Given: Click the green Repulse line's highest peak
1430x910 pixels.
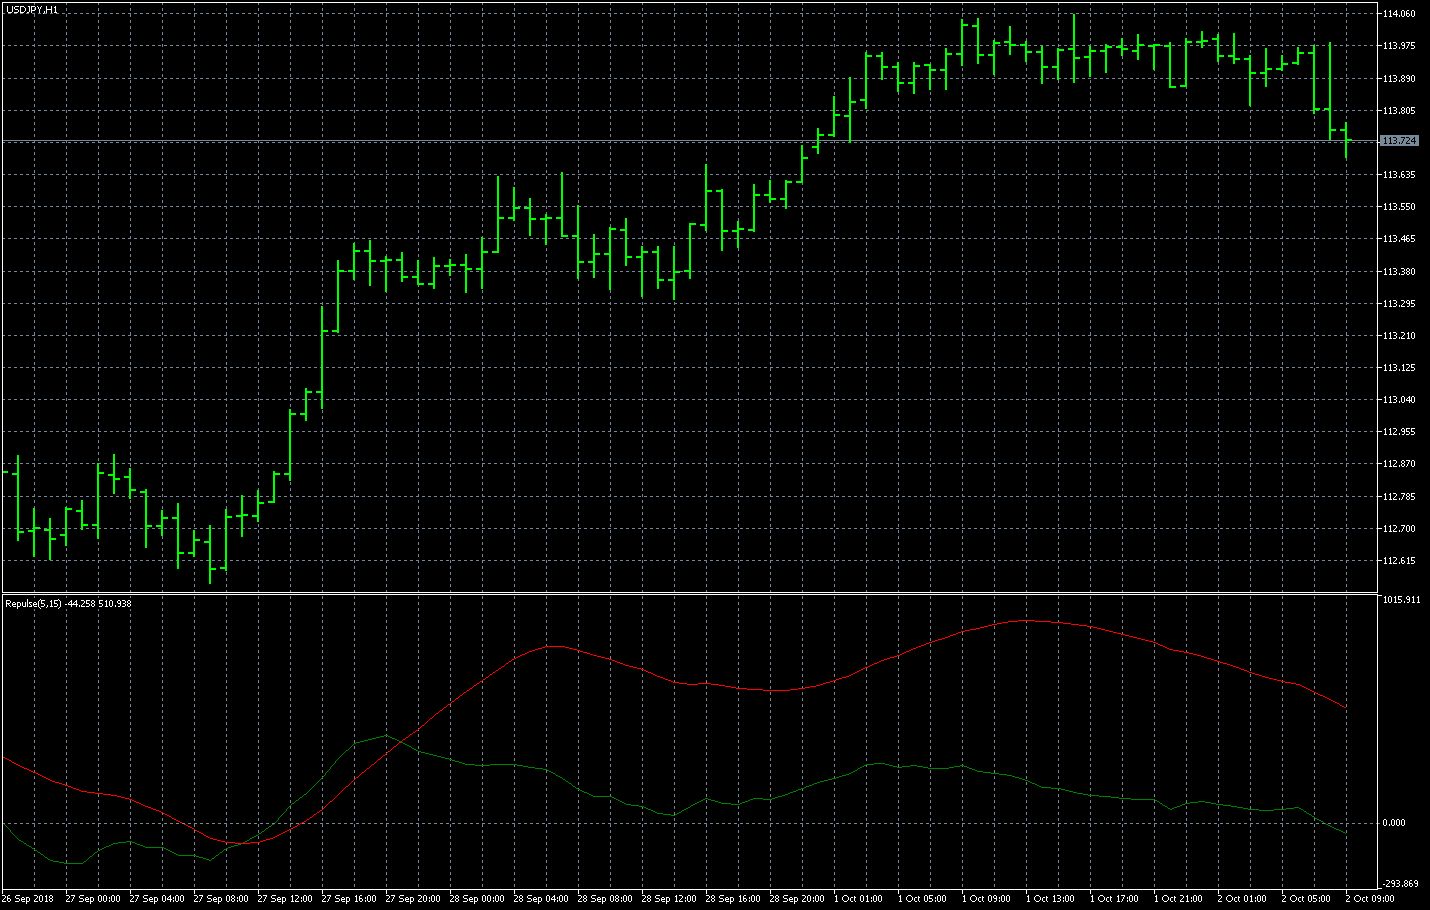Looking at the screenshot, I should (x=387, y=736).
